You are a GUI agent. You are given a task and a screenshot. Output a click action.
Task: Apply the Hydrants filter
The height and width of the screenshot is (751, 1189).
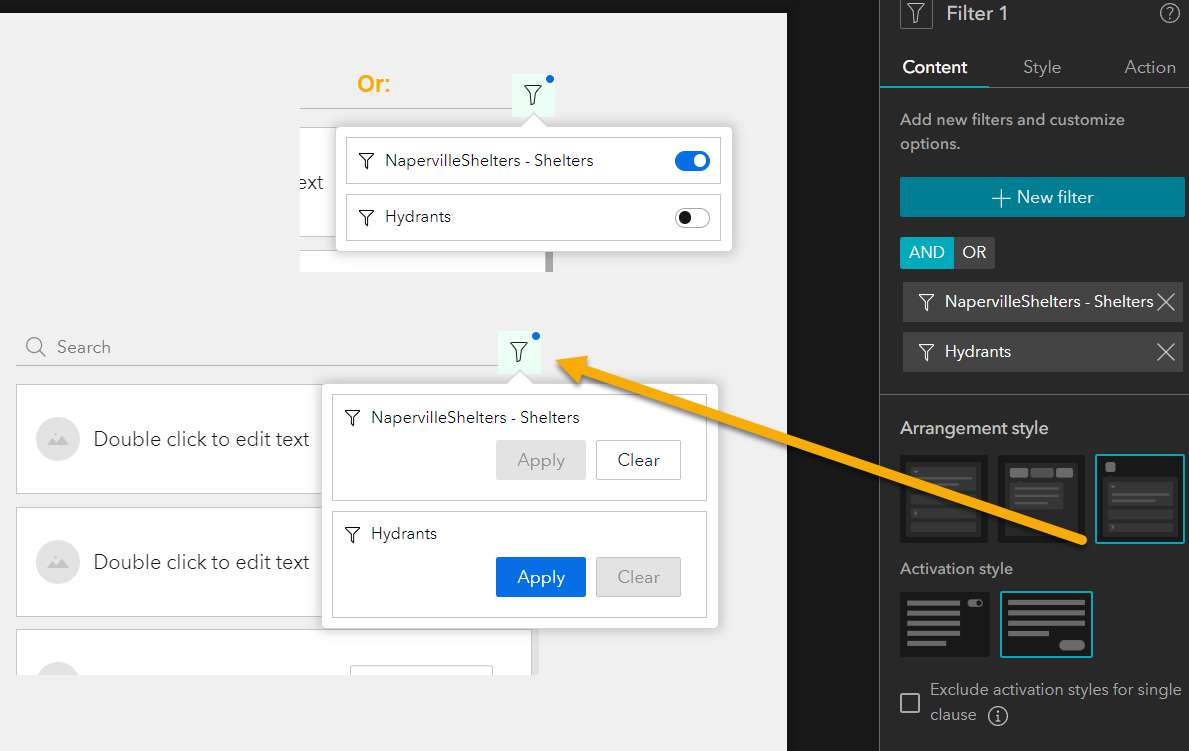coord(541,577)
